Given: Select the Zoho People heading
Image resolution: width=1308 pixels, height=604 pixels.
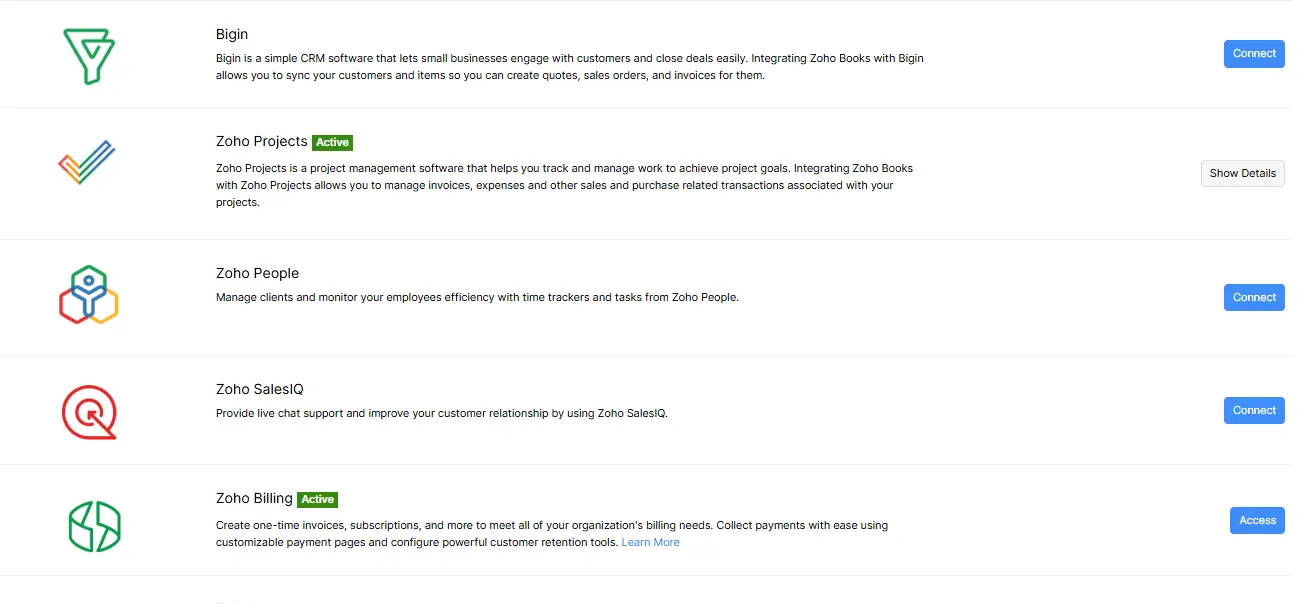Looking at the screenshot, I should 257,273.
